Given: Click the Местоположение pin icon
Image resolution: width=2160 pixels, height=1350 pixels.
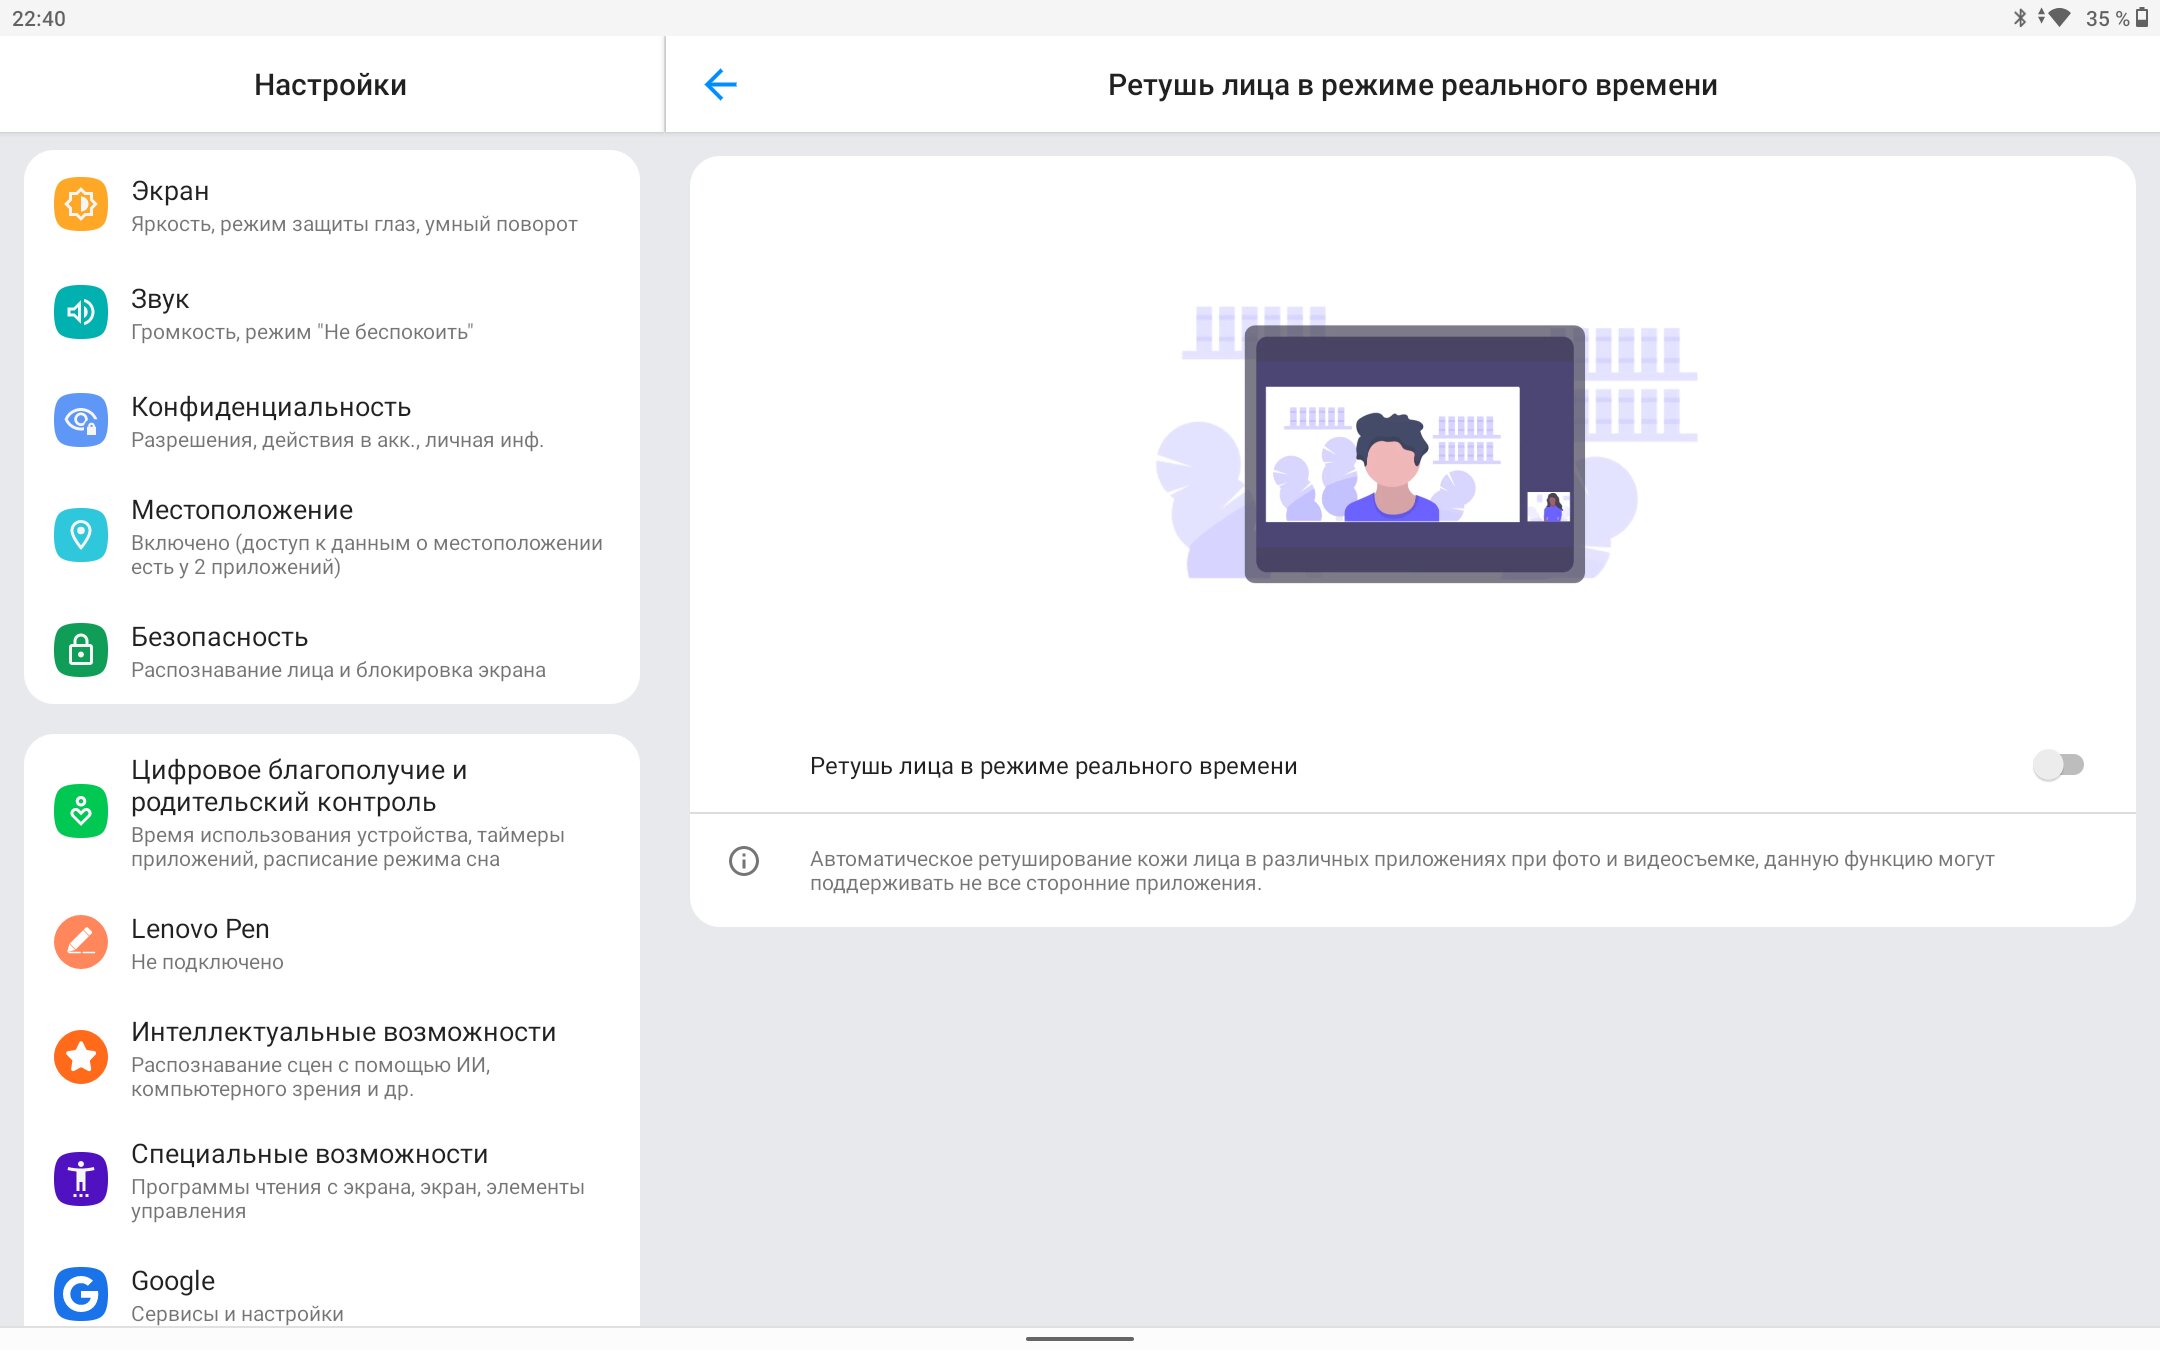Looking at the screenshot, I should (81, 536).
